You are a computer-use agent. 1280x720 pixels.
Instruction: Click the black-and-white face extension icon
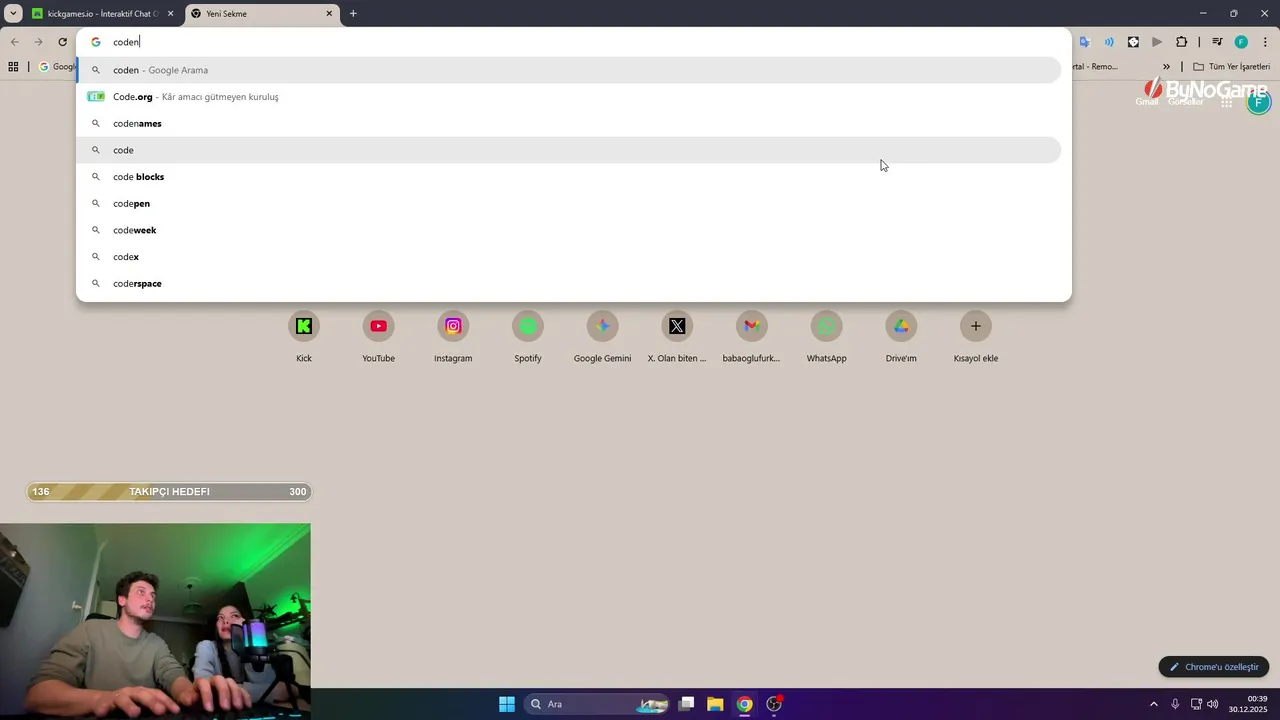(1133, 42)
